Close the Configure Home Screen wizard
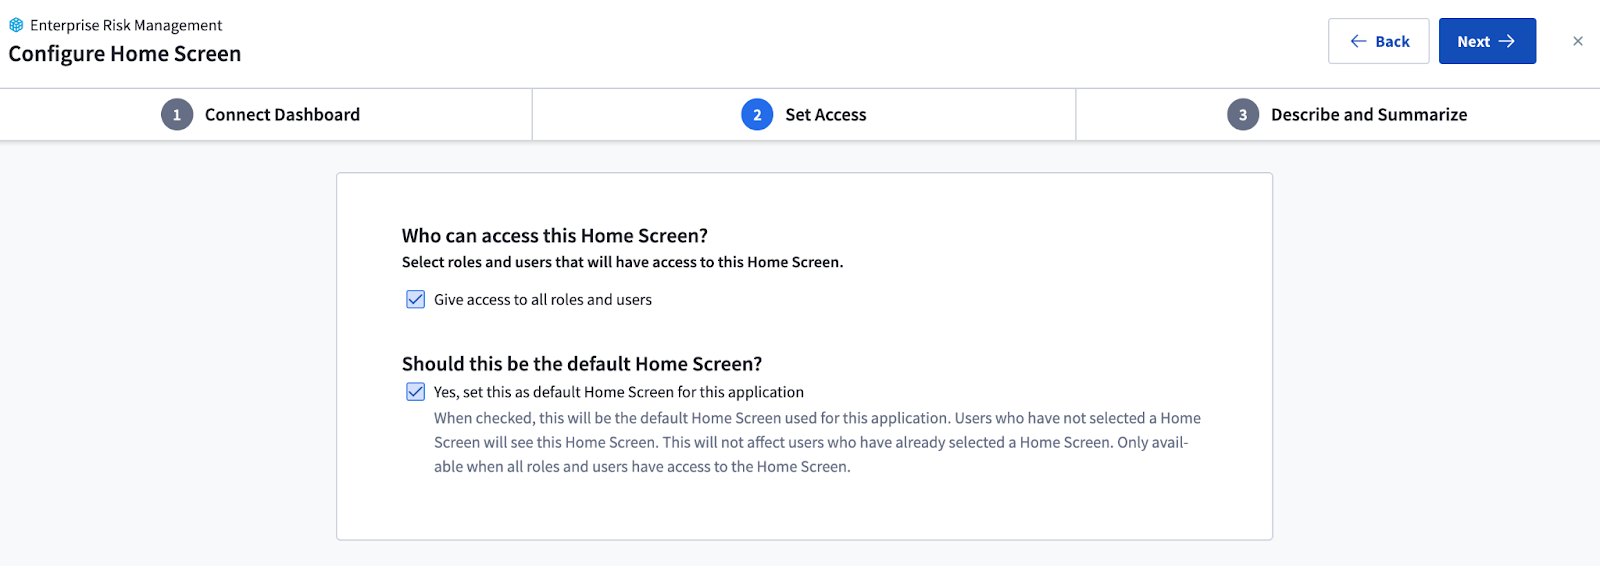The height and width of the screenshot is (566, 1600). point(1577,41)
